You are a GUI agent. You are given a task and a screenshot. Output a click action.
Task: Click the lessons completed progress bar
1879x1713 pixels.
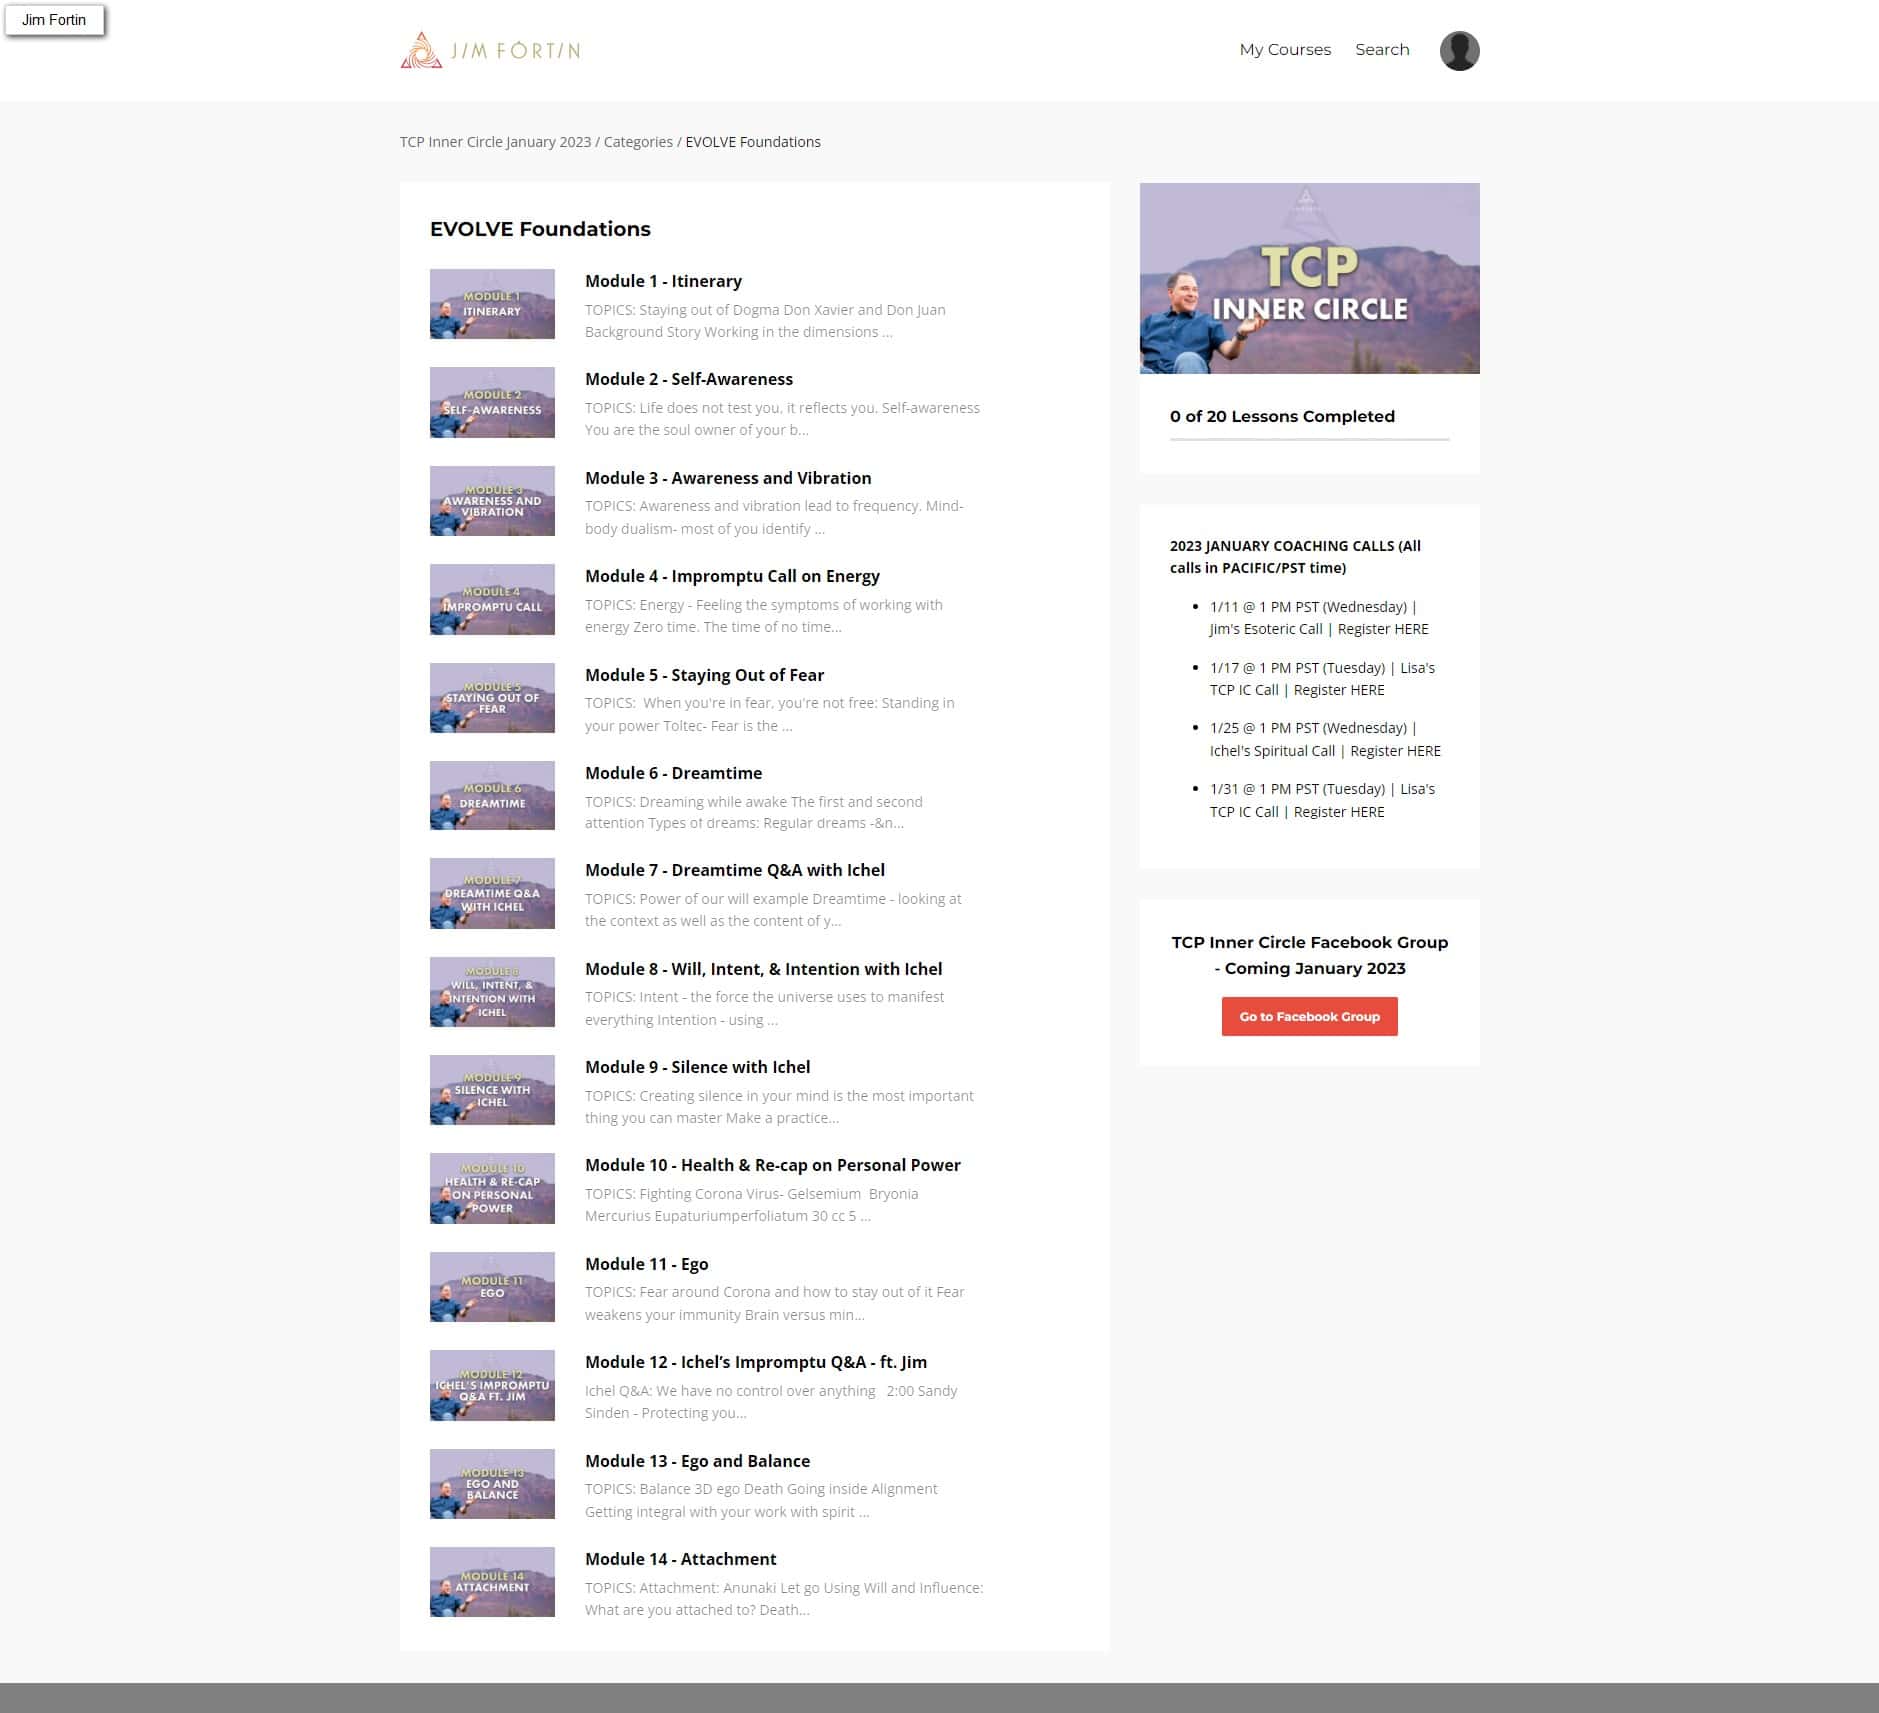[x=1309, y=439]
